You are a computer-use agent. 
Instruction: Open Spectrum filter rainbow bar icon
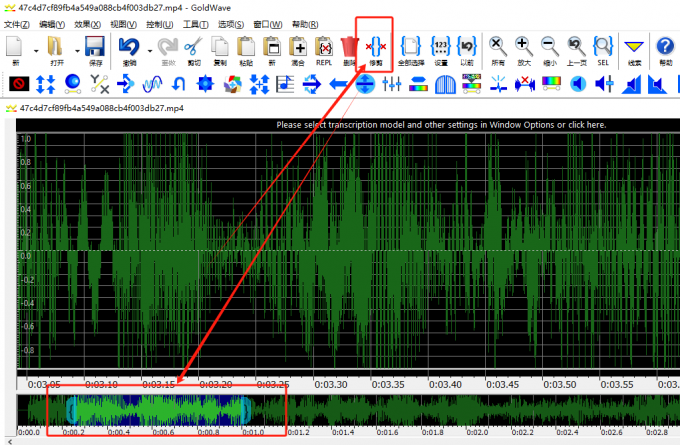pyautogui.click(x=551, y=84)
